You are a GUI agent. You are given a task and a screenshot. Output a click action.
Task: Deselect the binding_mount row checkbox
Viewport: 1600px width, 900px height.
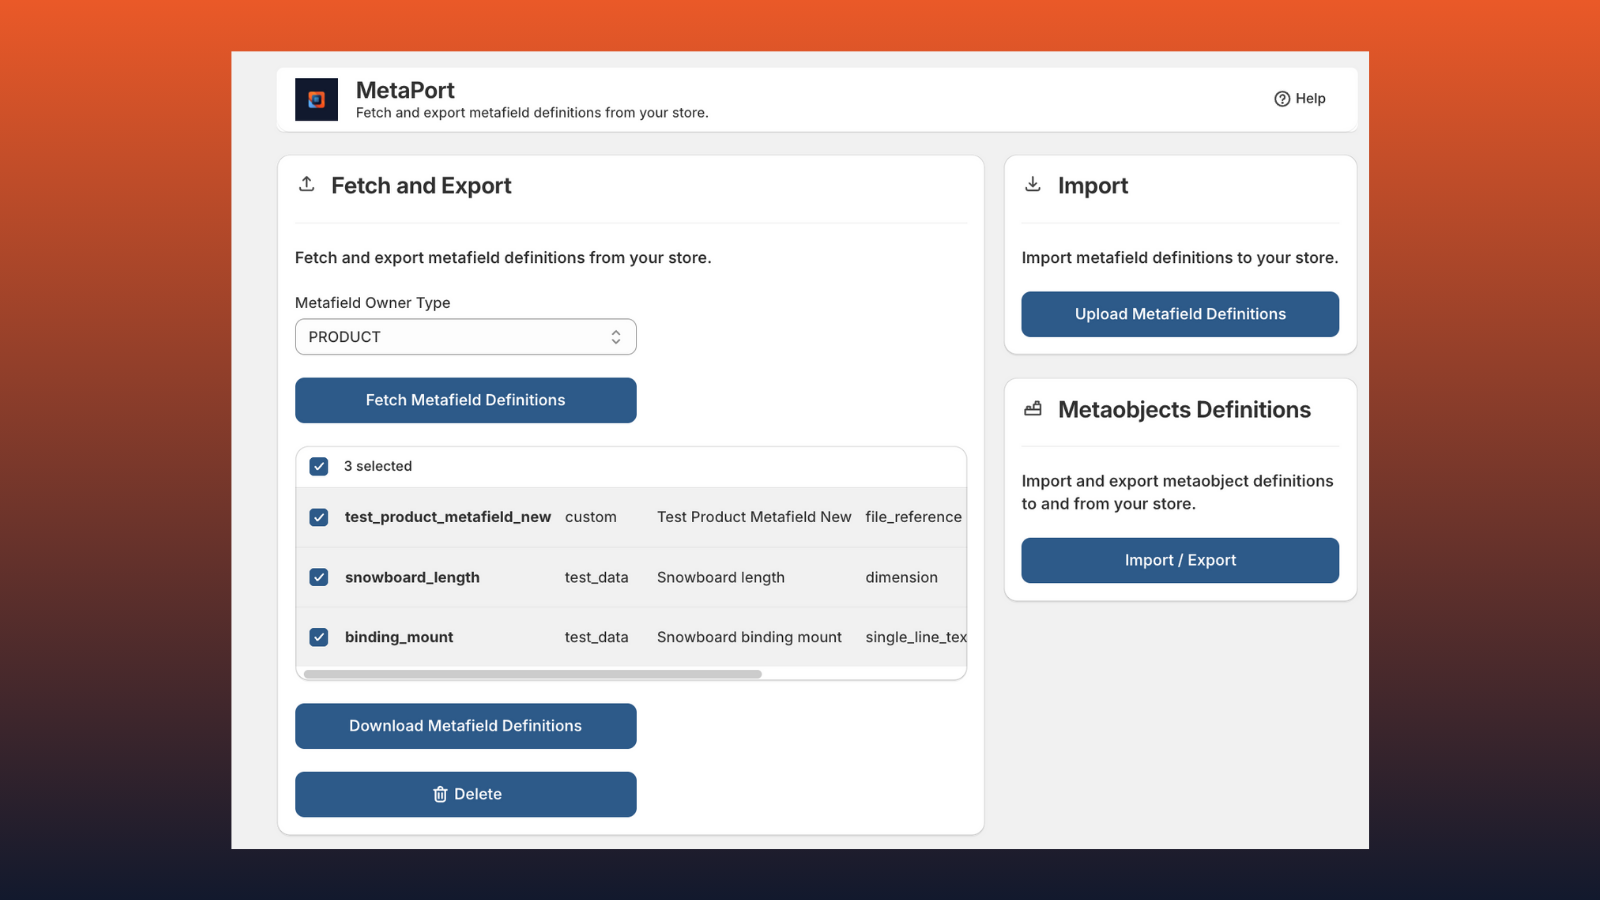pos(319,637)
